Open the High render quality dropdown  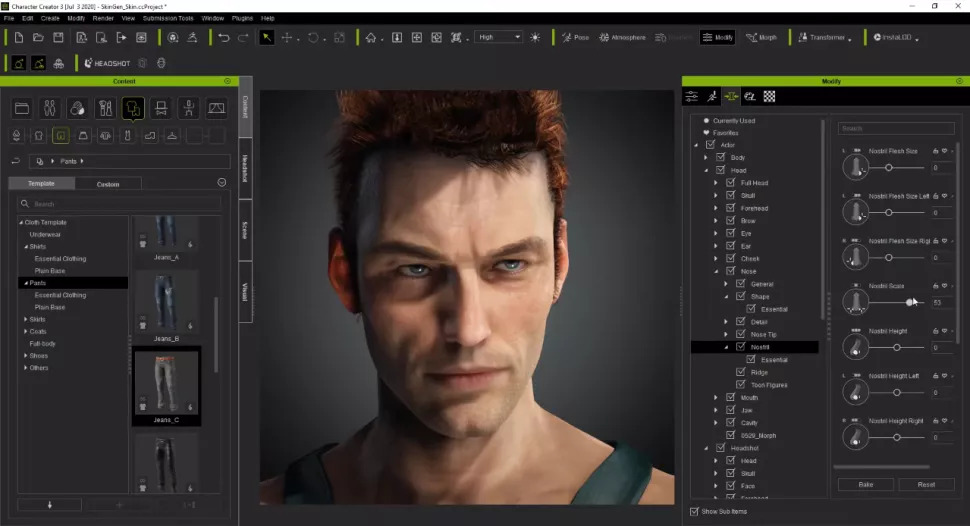(x=499, y=38)
